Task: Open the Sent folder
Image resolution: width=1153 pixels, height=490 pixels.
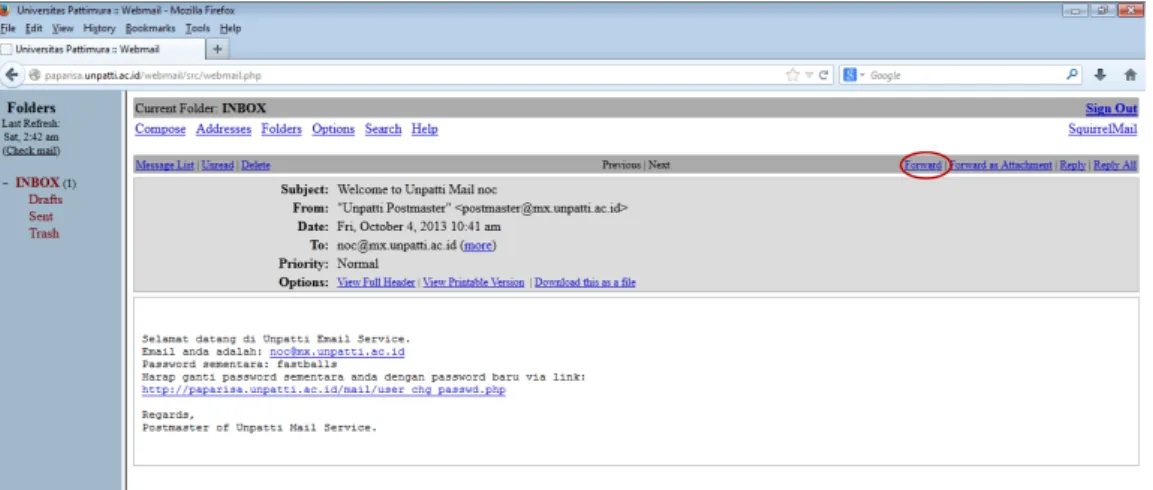Action: [41, 216]
